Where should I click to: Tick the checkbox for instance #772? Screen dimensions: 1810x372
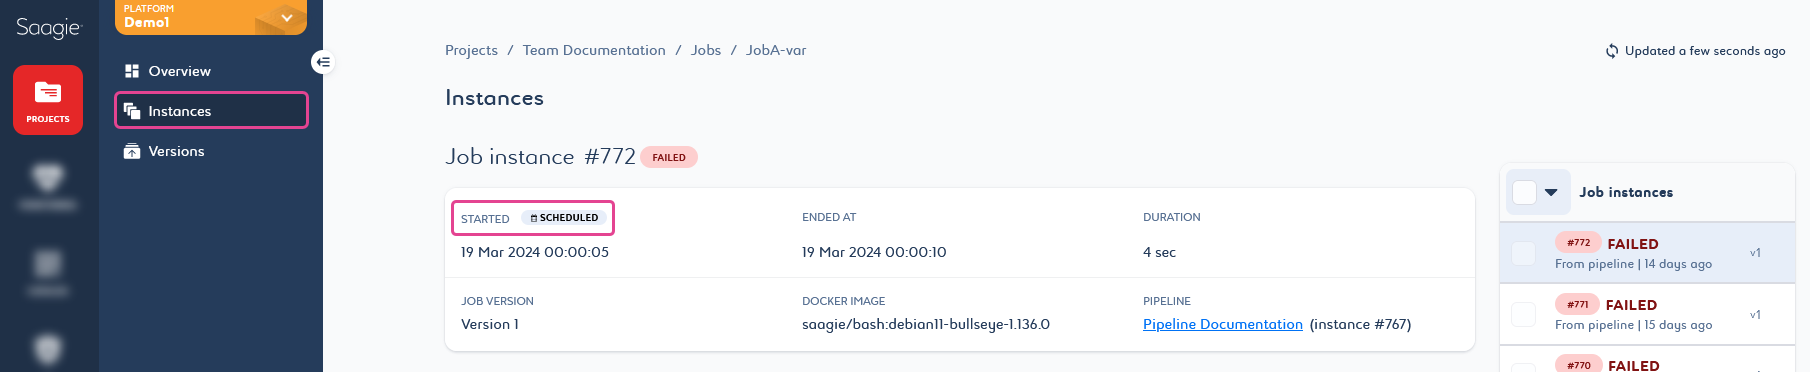[x=1523, y=253]
